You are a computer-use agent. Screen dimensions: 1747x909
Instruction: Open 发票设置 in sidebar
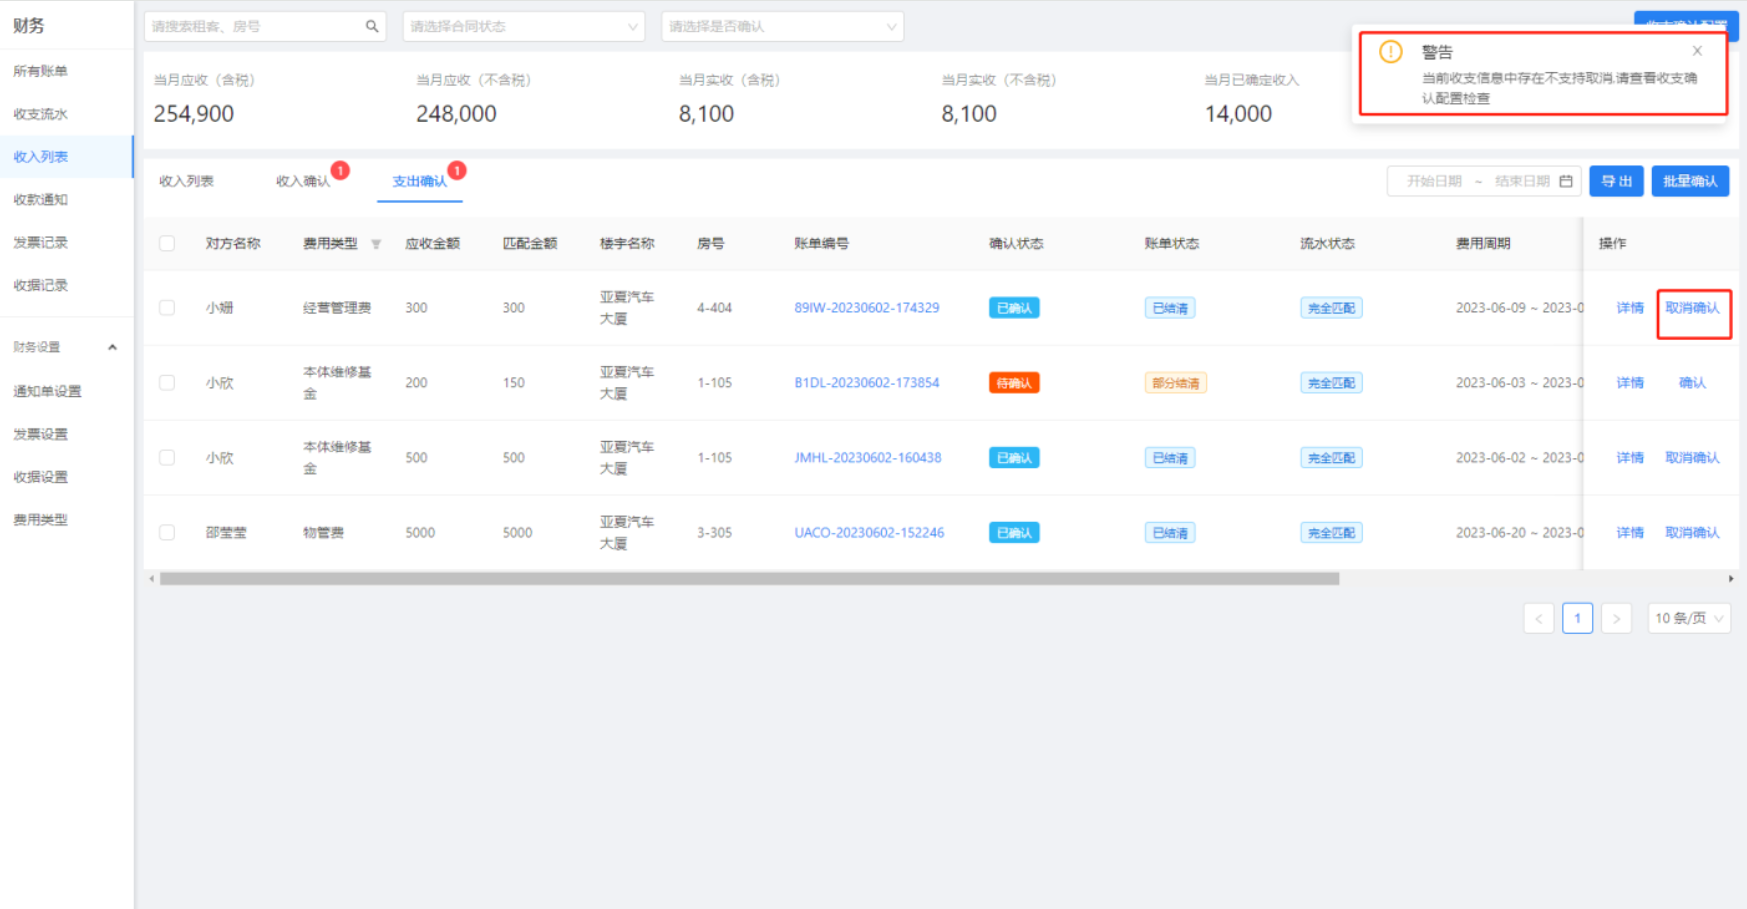[x=40, y=434]
